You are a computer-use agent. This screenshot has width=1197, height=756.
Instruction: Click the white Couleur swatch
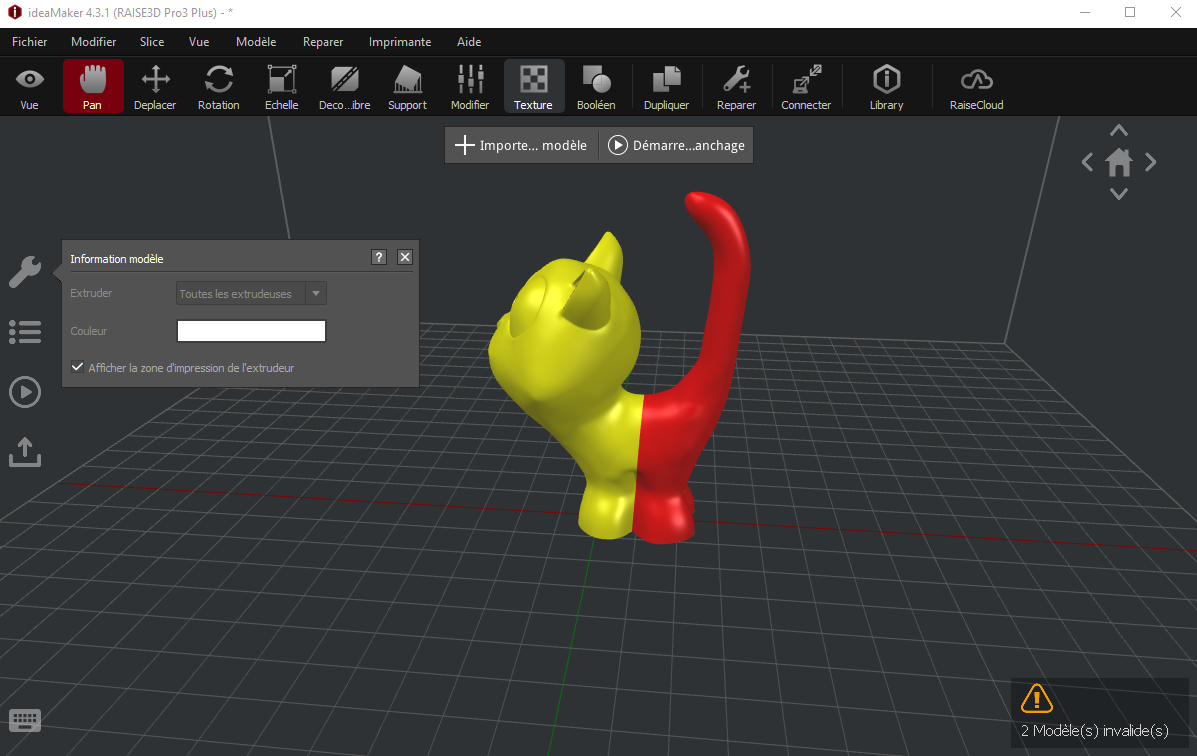coord(251,331)
